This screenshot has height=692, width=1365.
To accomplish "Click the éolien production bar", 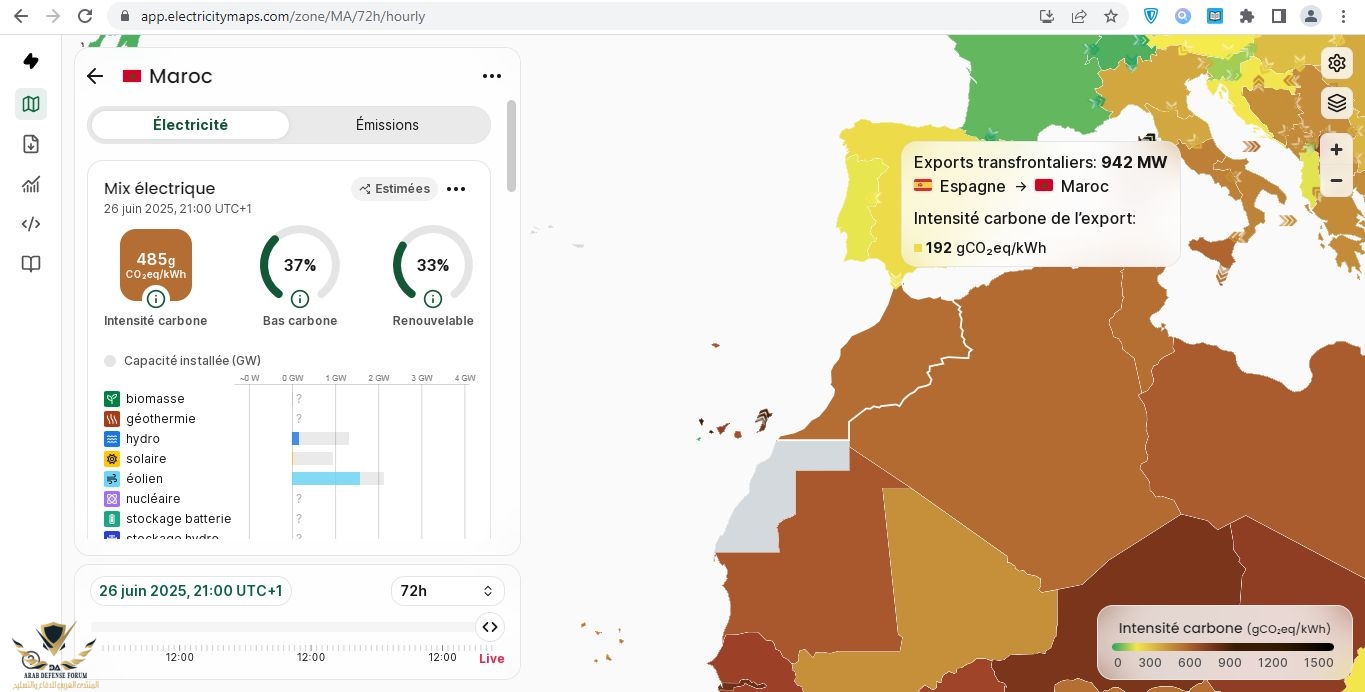I will click(x=326, y=479).
